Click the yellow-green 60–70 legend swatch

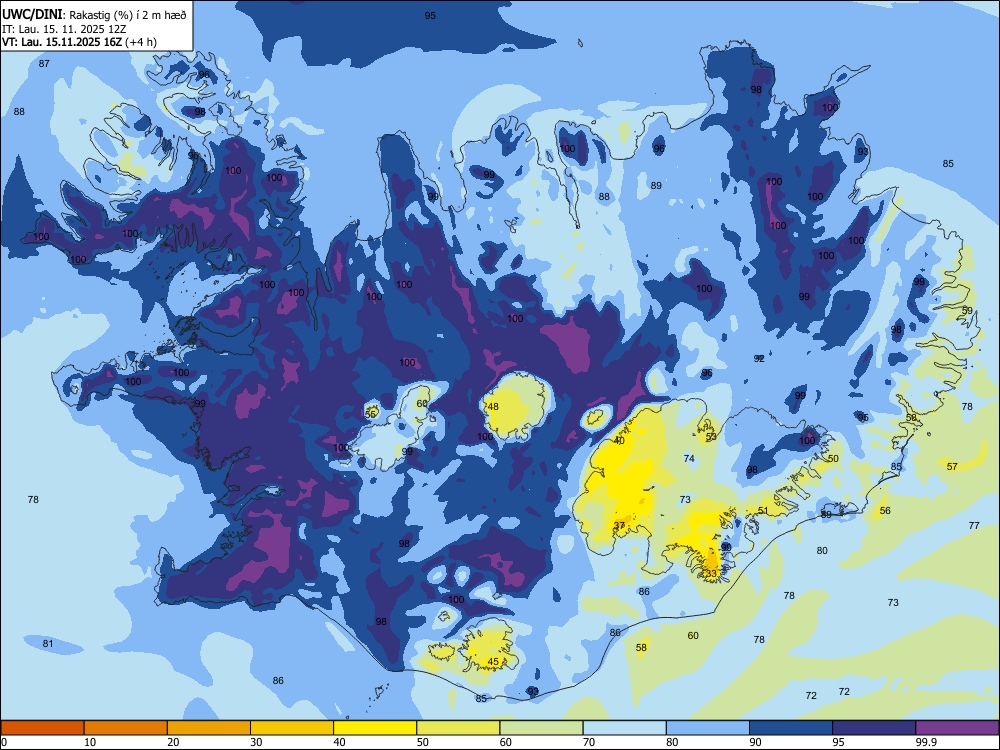(541, 728)
